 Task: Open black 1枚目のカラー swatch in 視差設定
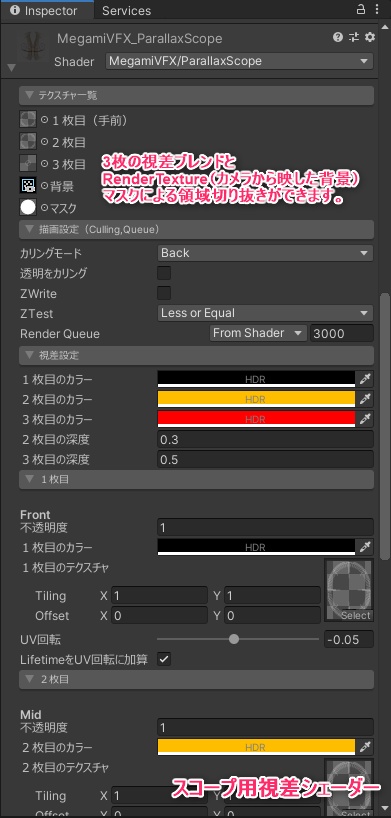tap(256, 379)
